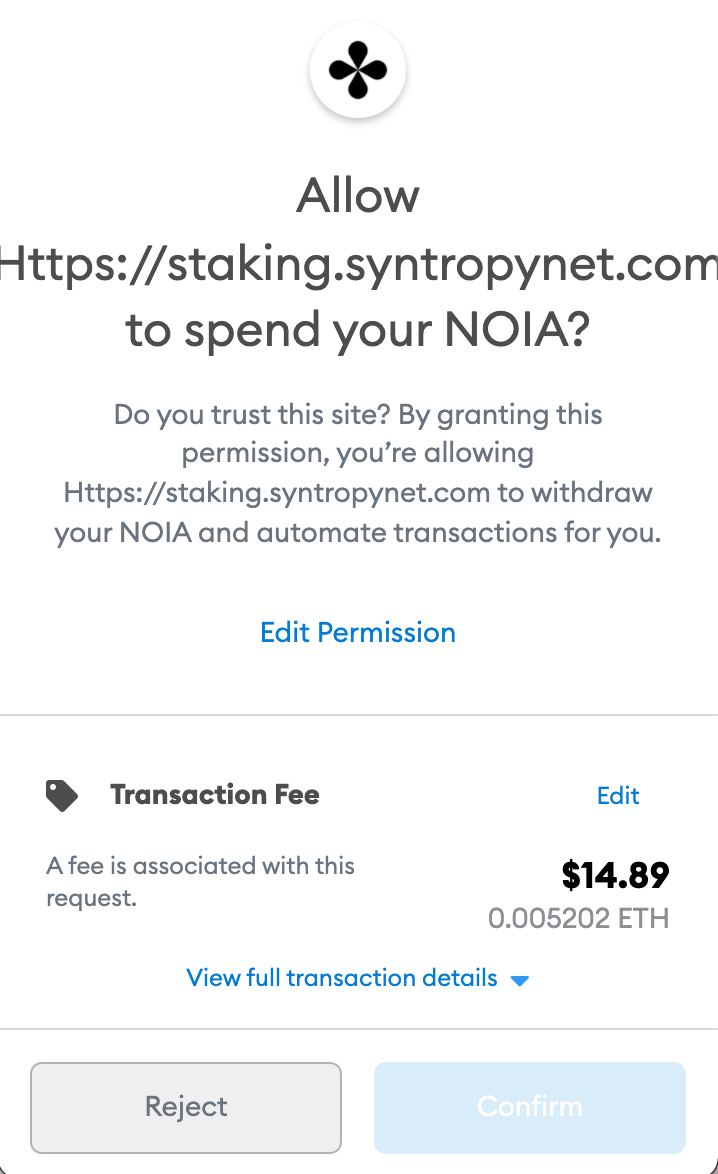This screenshot has width=718, height=1174.
Task: Click the 'to spend your NOIA?' title line
Action: pyautogui.click(x=358, y=330)
